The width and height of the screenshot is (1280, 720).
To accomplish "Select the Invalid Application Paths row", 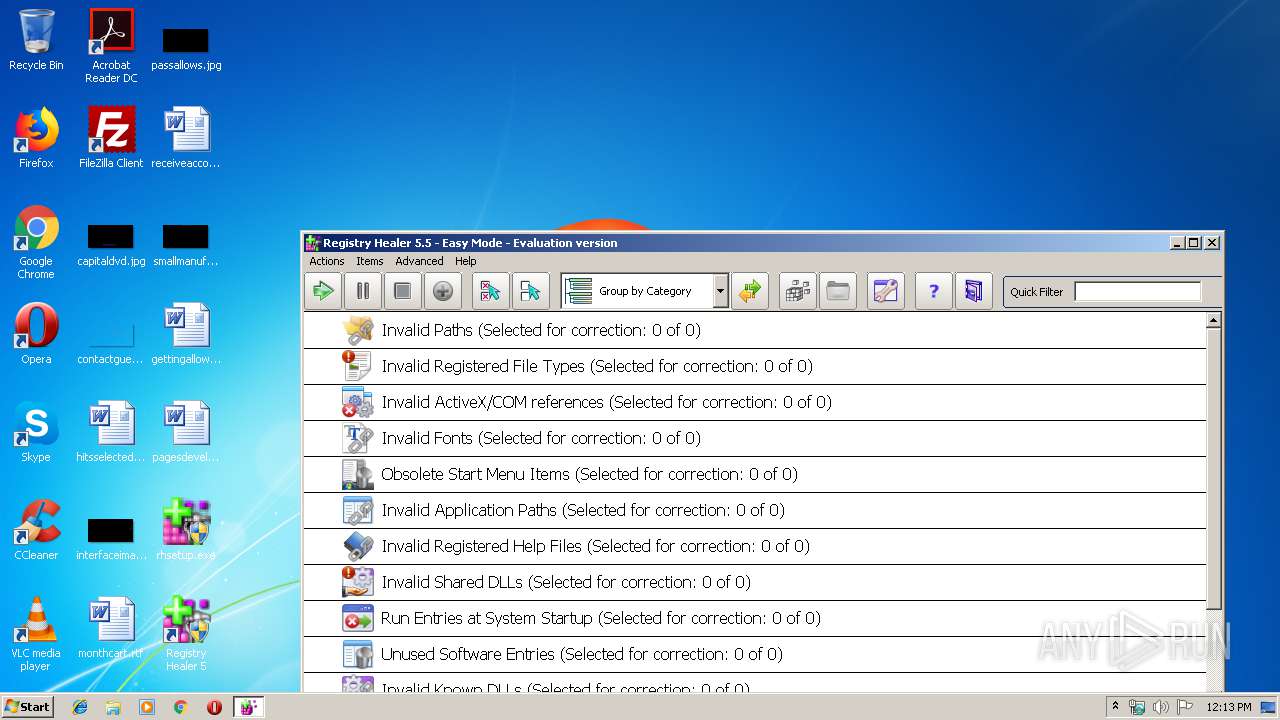I will 755,510.
